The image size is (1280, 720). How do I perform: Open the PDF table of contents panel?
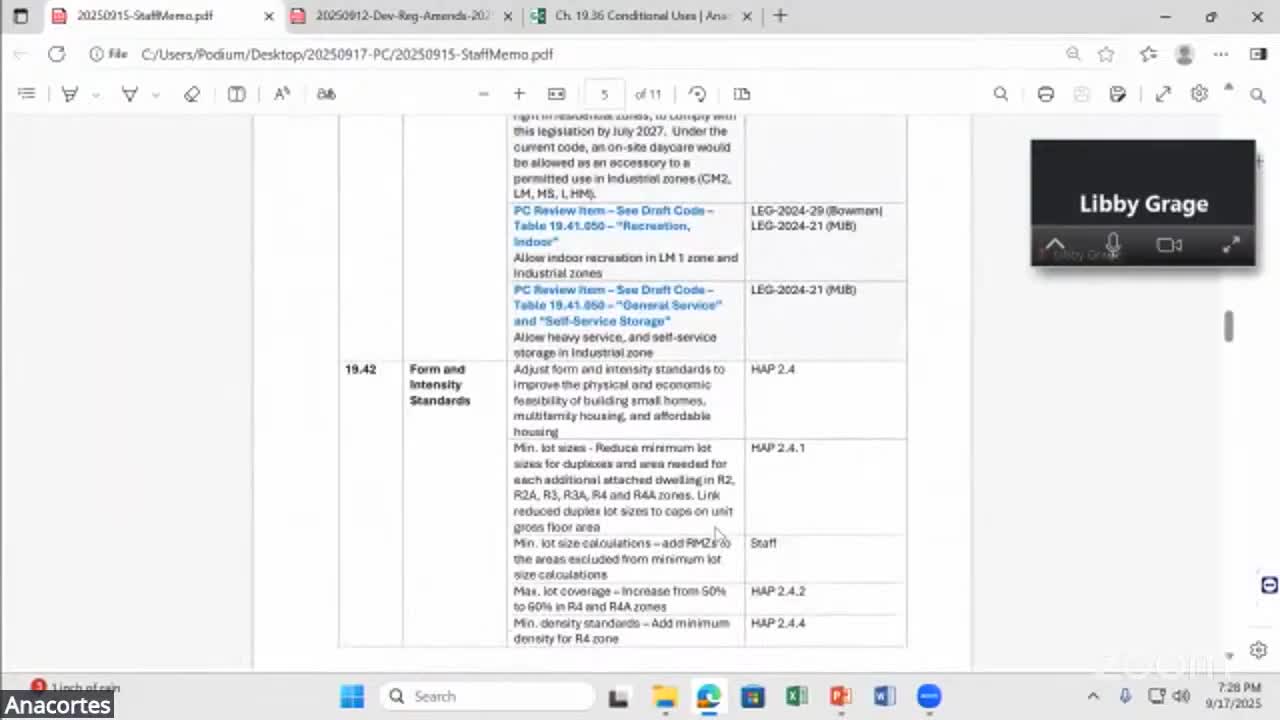tap(27, 94)
